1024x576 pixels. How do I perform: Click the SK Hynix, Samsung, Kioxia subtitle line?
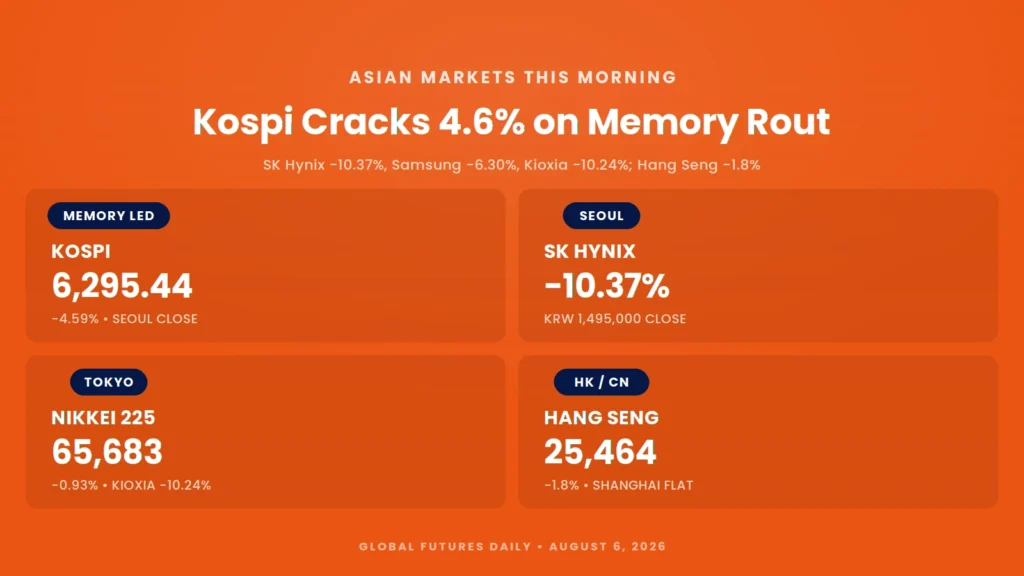point(511,165)
